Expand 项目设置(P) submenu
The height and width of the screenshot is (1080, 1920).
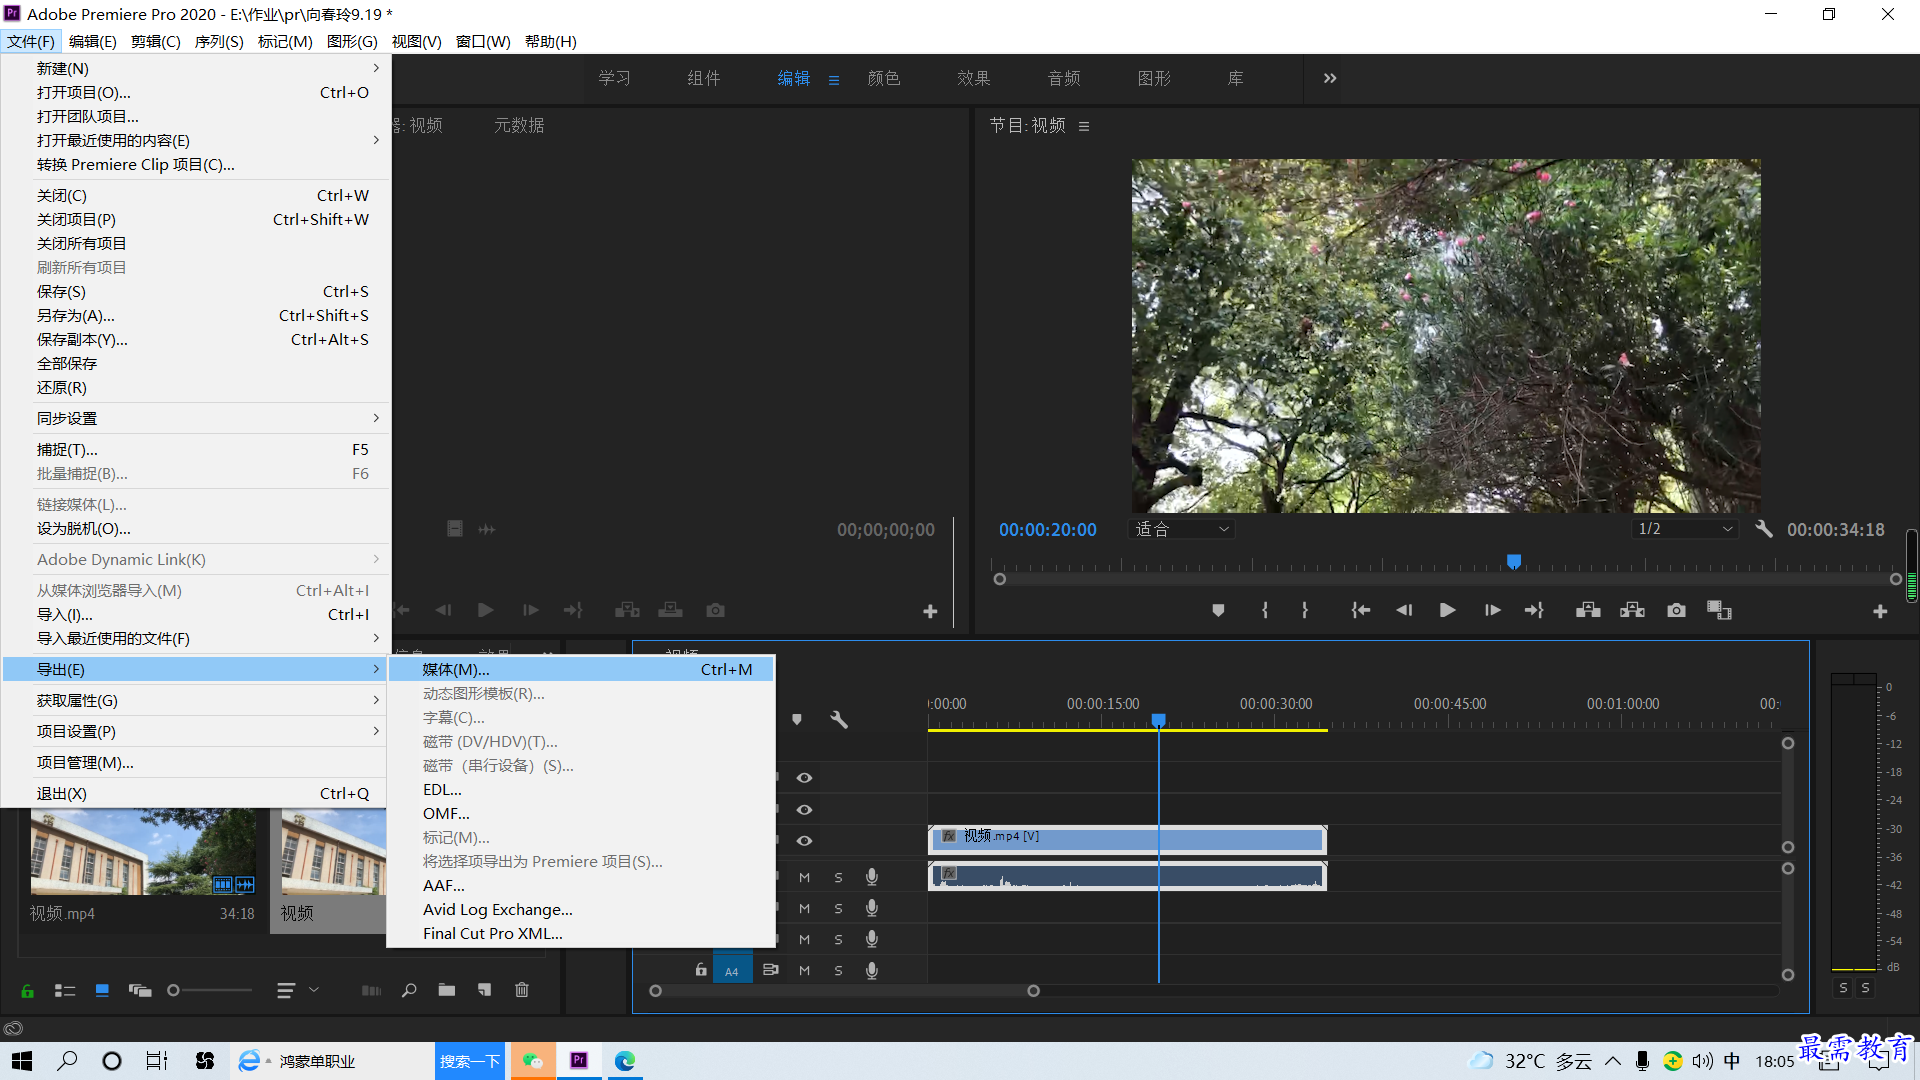[196, 731]
